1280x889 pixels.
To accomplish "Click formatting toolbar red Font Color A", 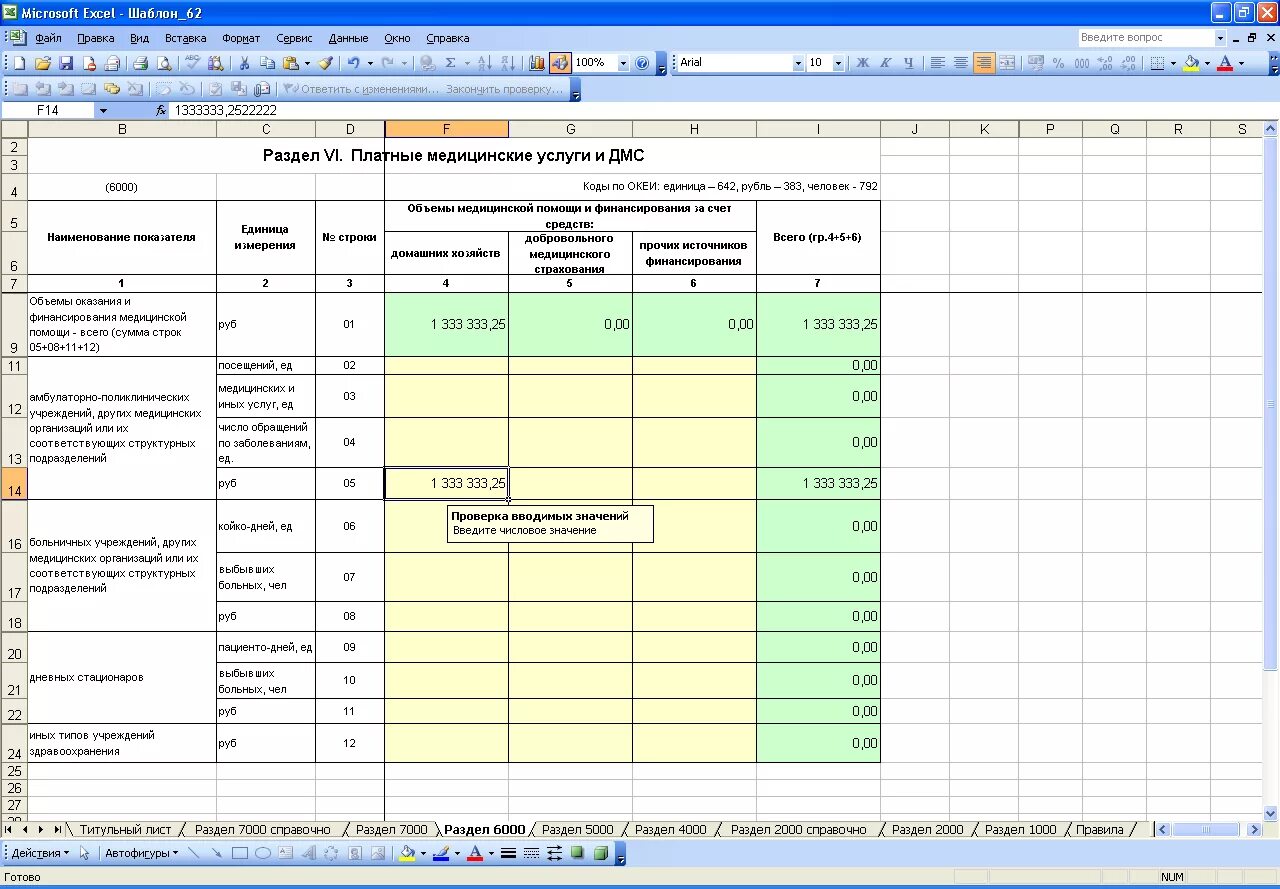I will (x=1225, y=63).
